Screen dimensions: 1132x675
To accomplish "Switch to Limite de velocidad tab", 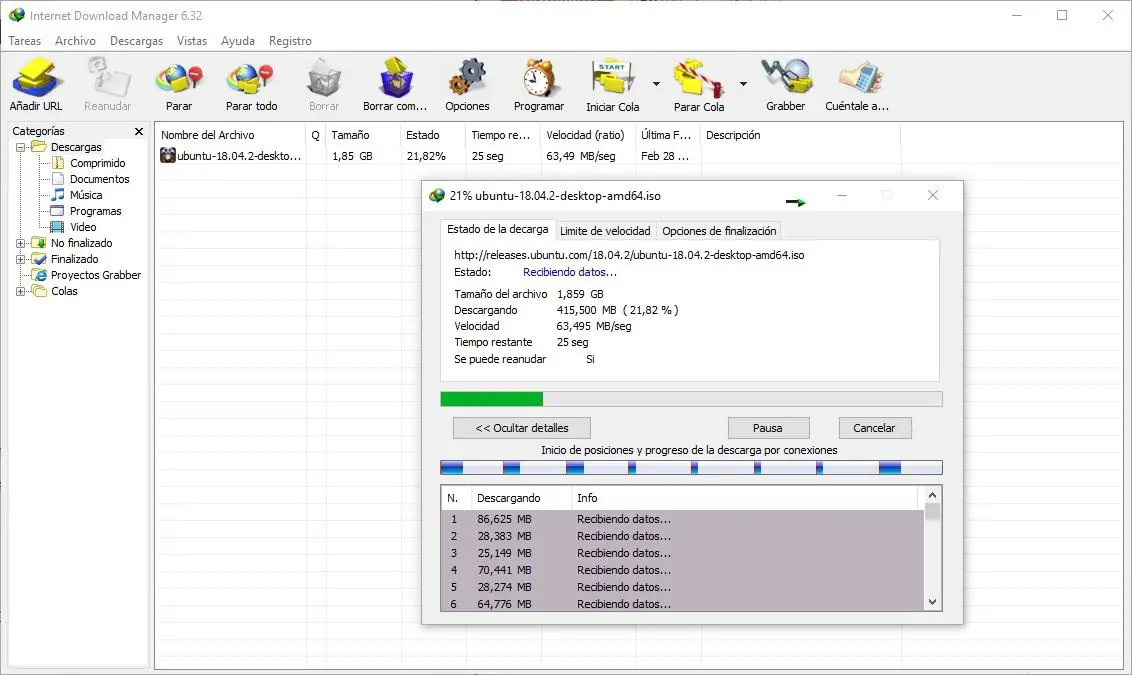I will click(605, 231).
